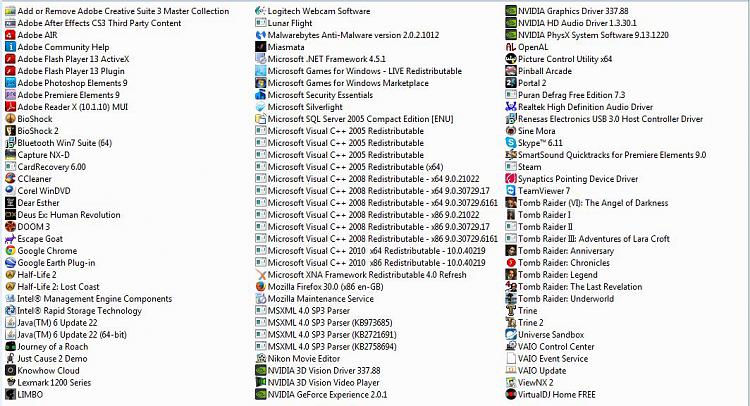Screen dimensions: 750x406
Task: Click the CCleaner icon
Action: point(10,179)
